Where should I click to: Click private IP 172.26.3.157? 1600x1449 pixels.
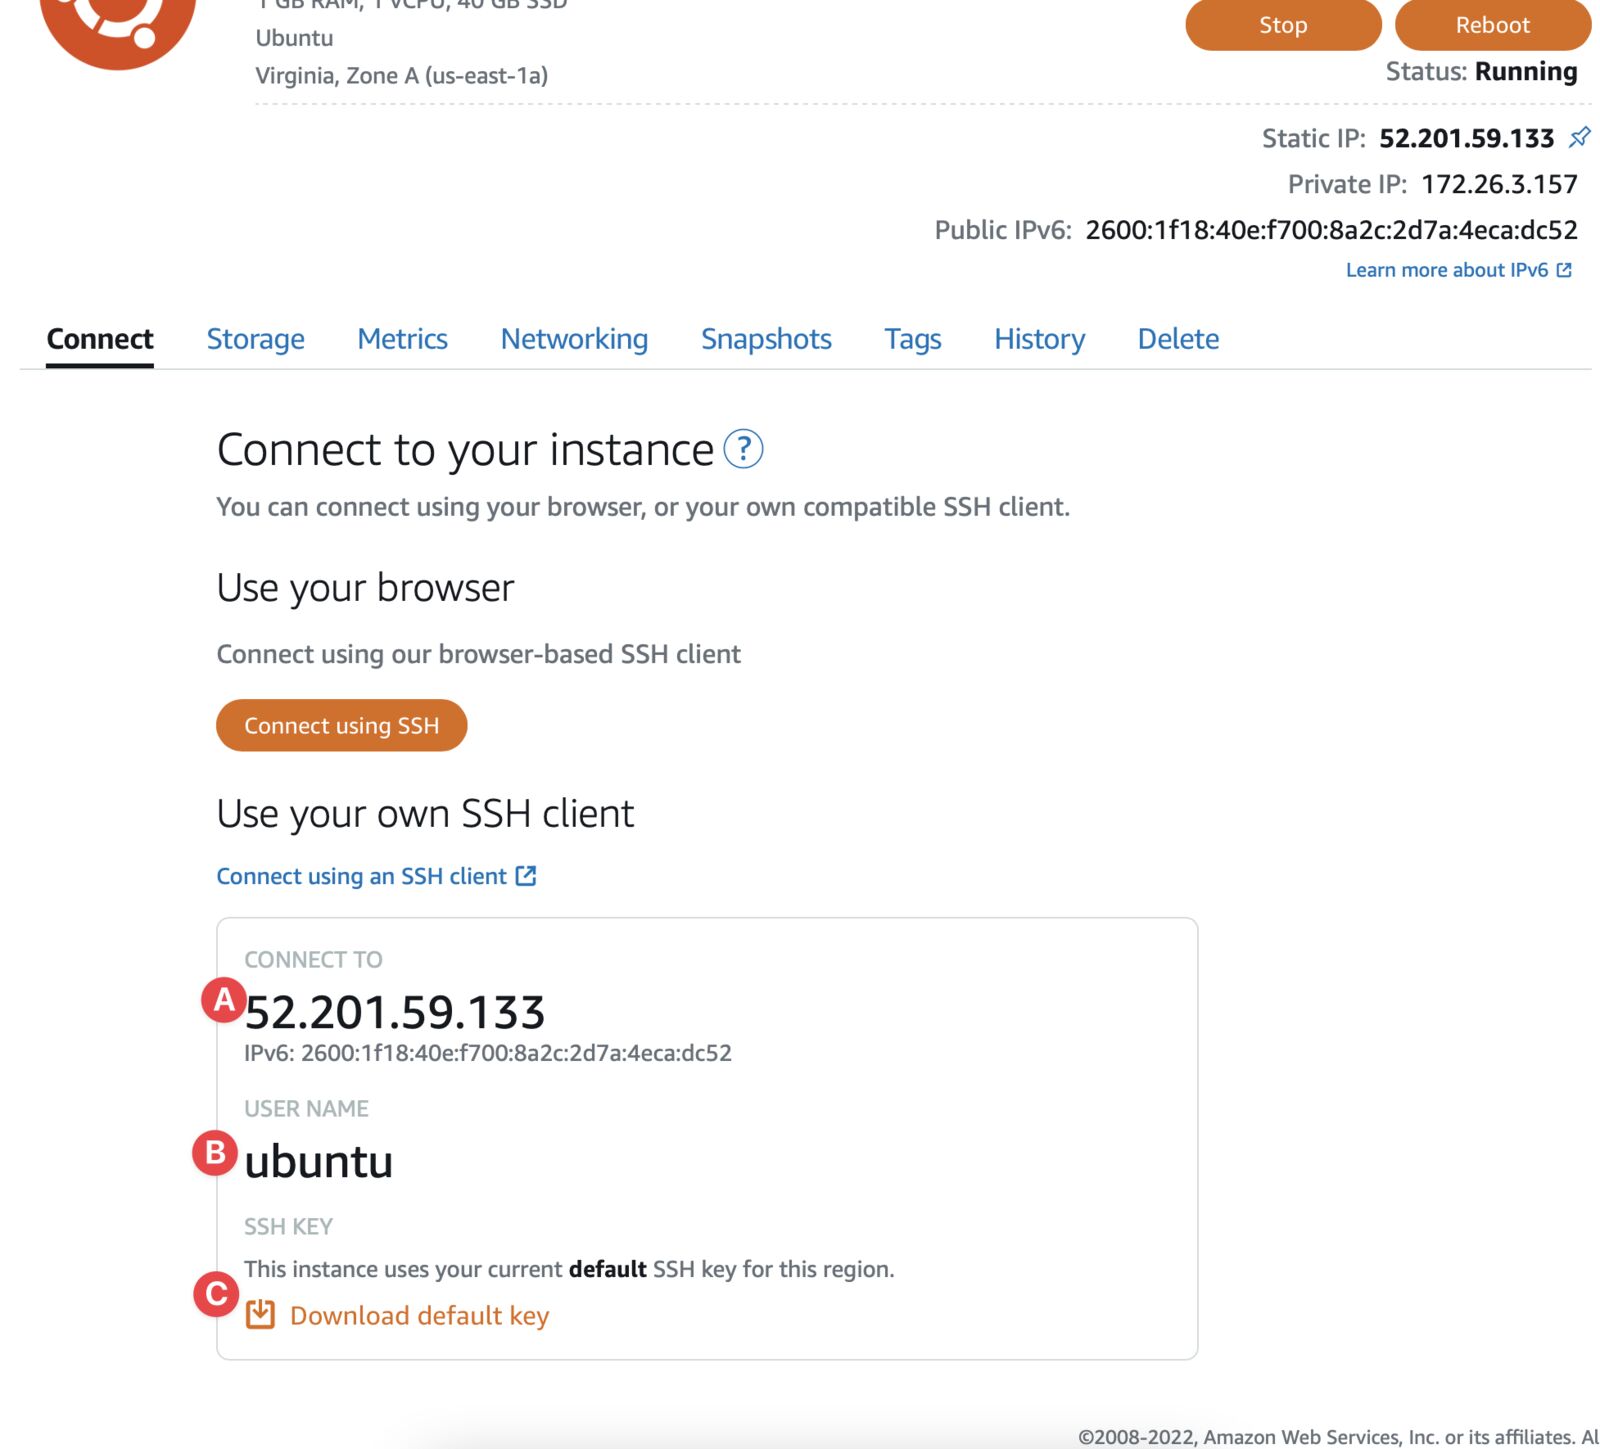(1499, 184)
